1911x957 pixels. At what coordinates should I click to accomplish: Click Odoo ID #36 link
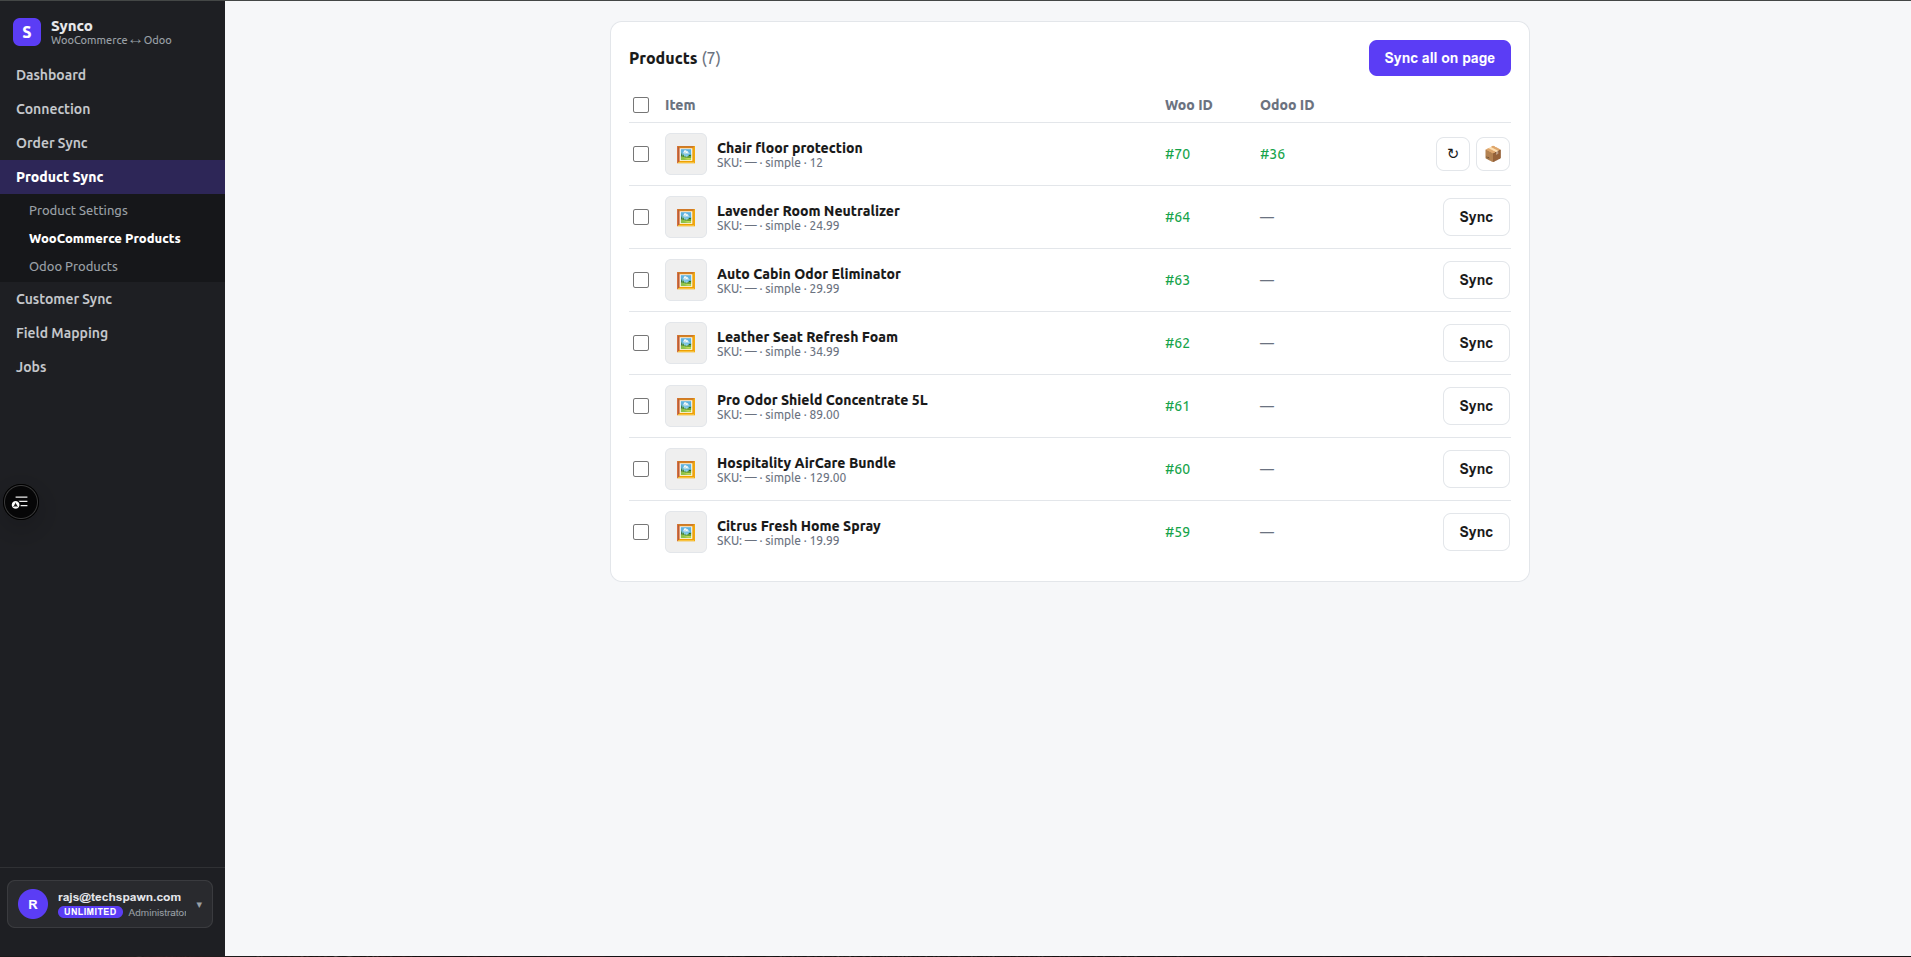pyautogui.click(x=1272, y=154)
